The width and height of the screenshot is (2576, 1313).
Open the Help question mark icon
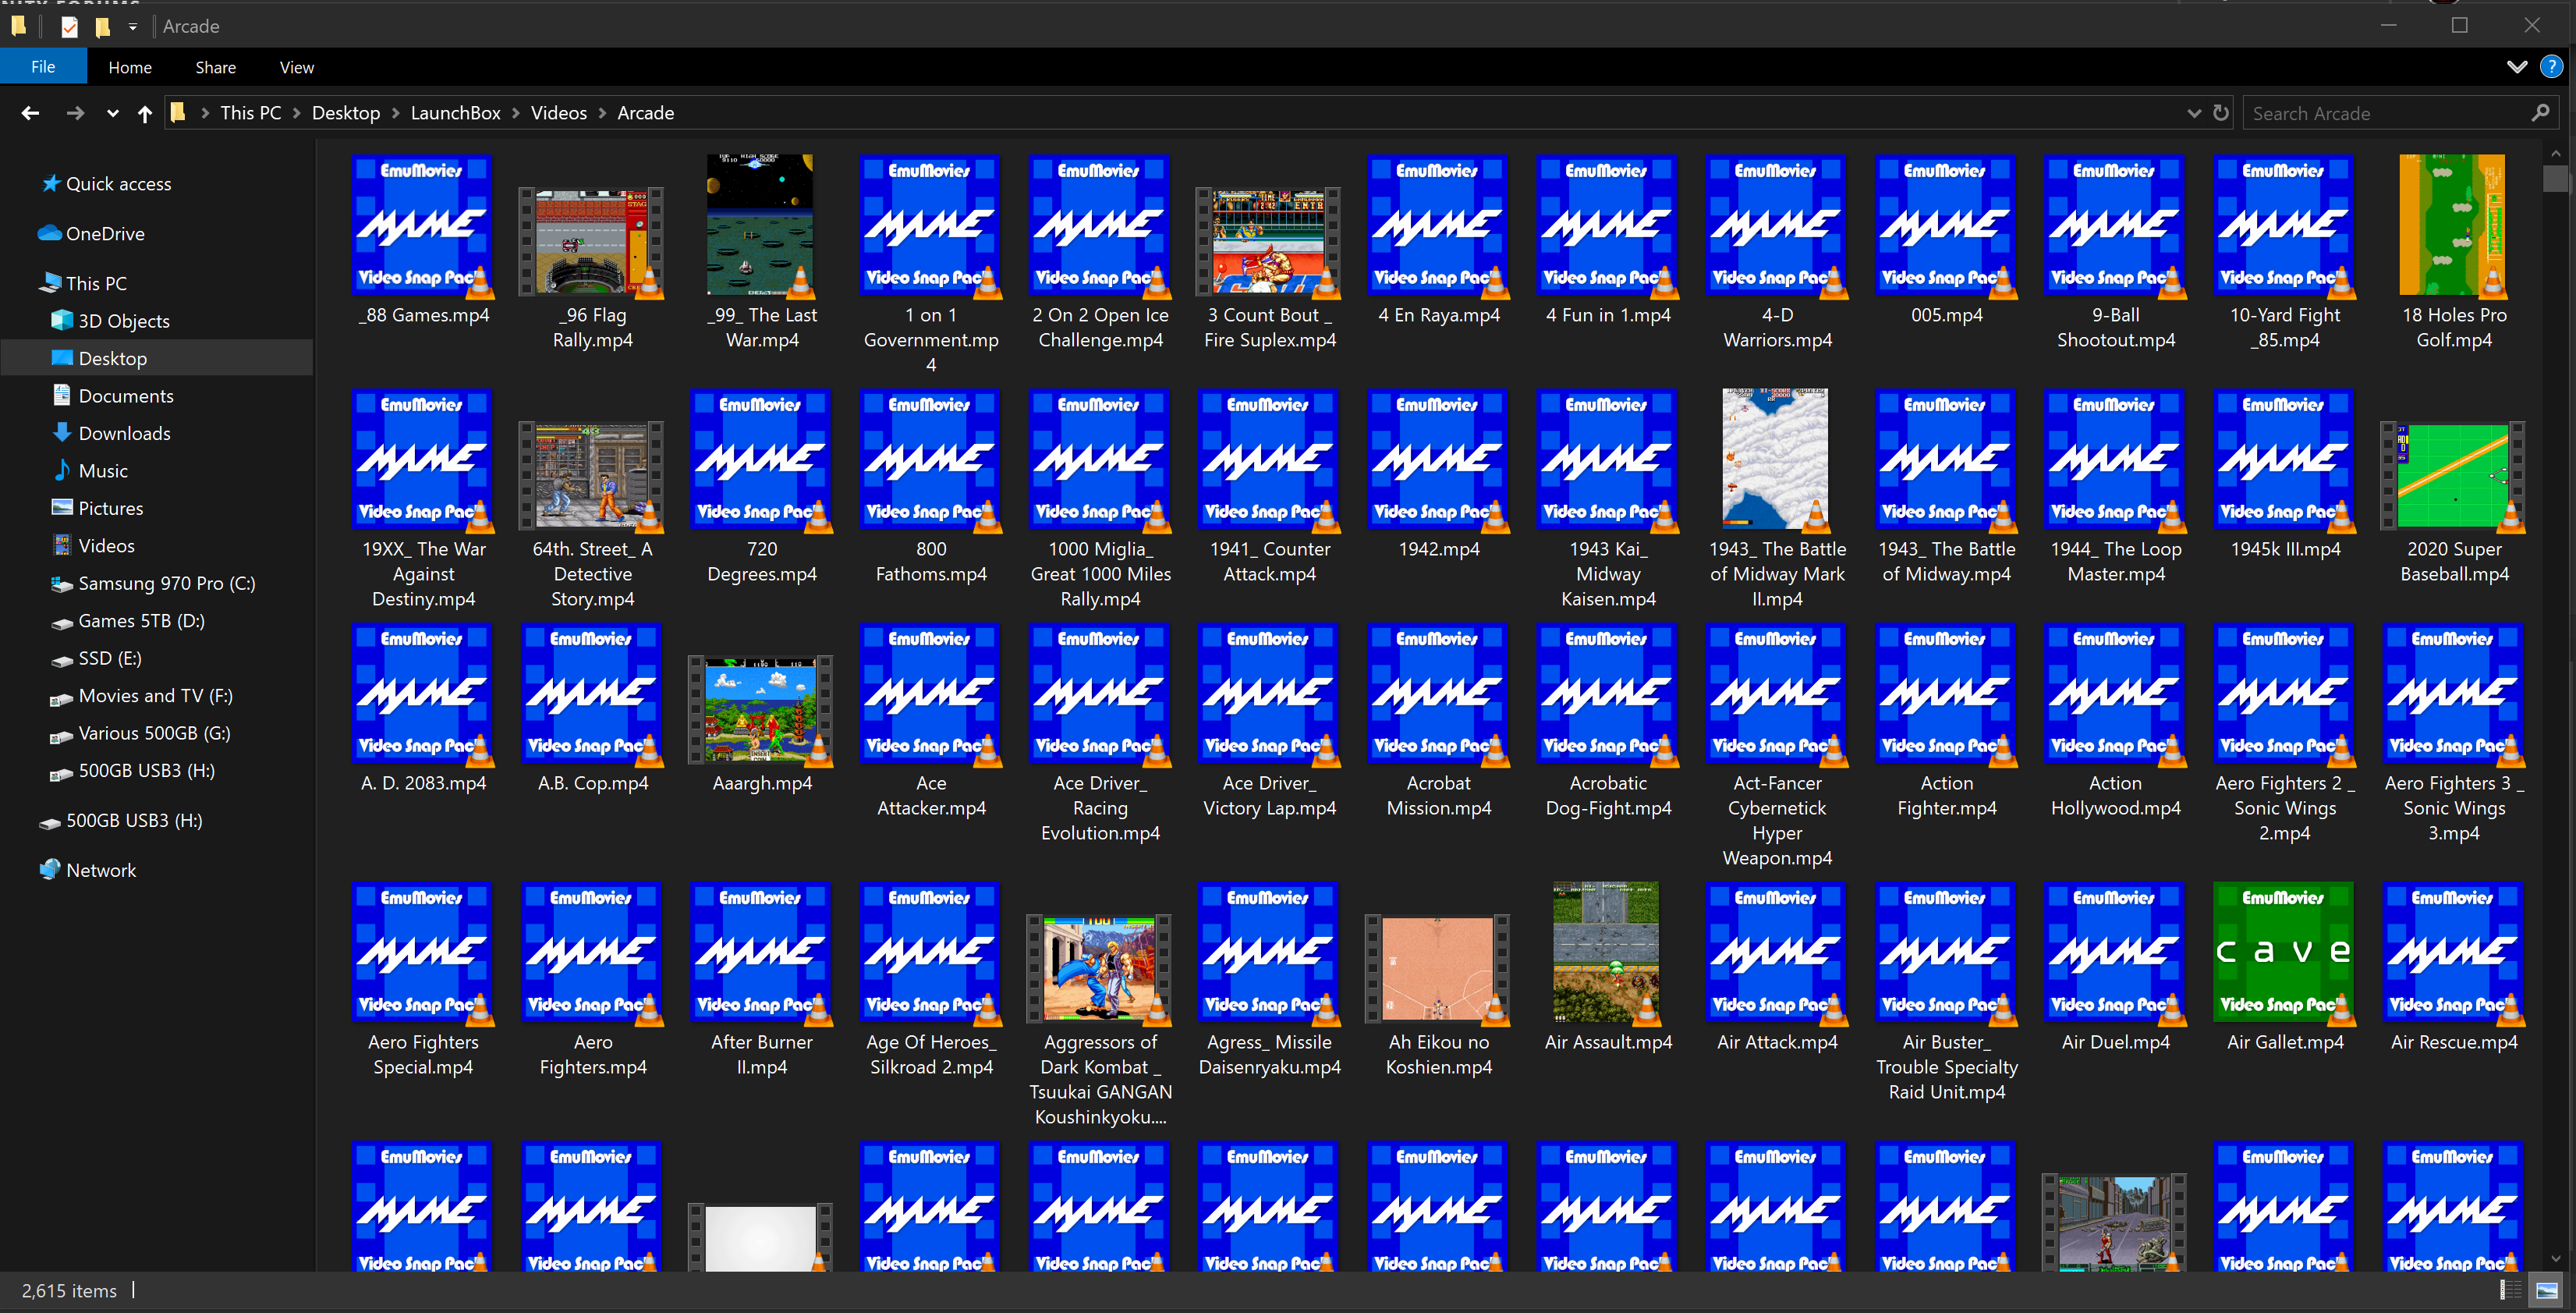tap(2551, 67)
